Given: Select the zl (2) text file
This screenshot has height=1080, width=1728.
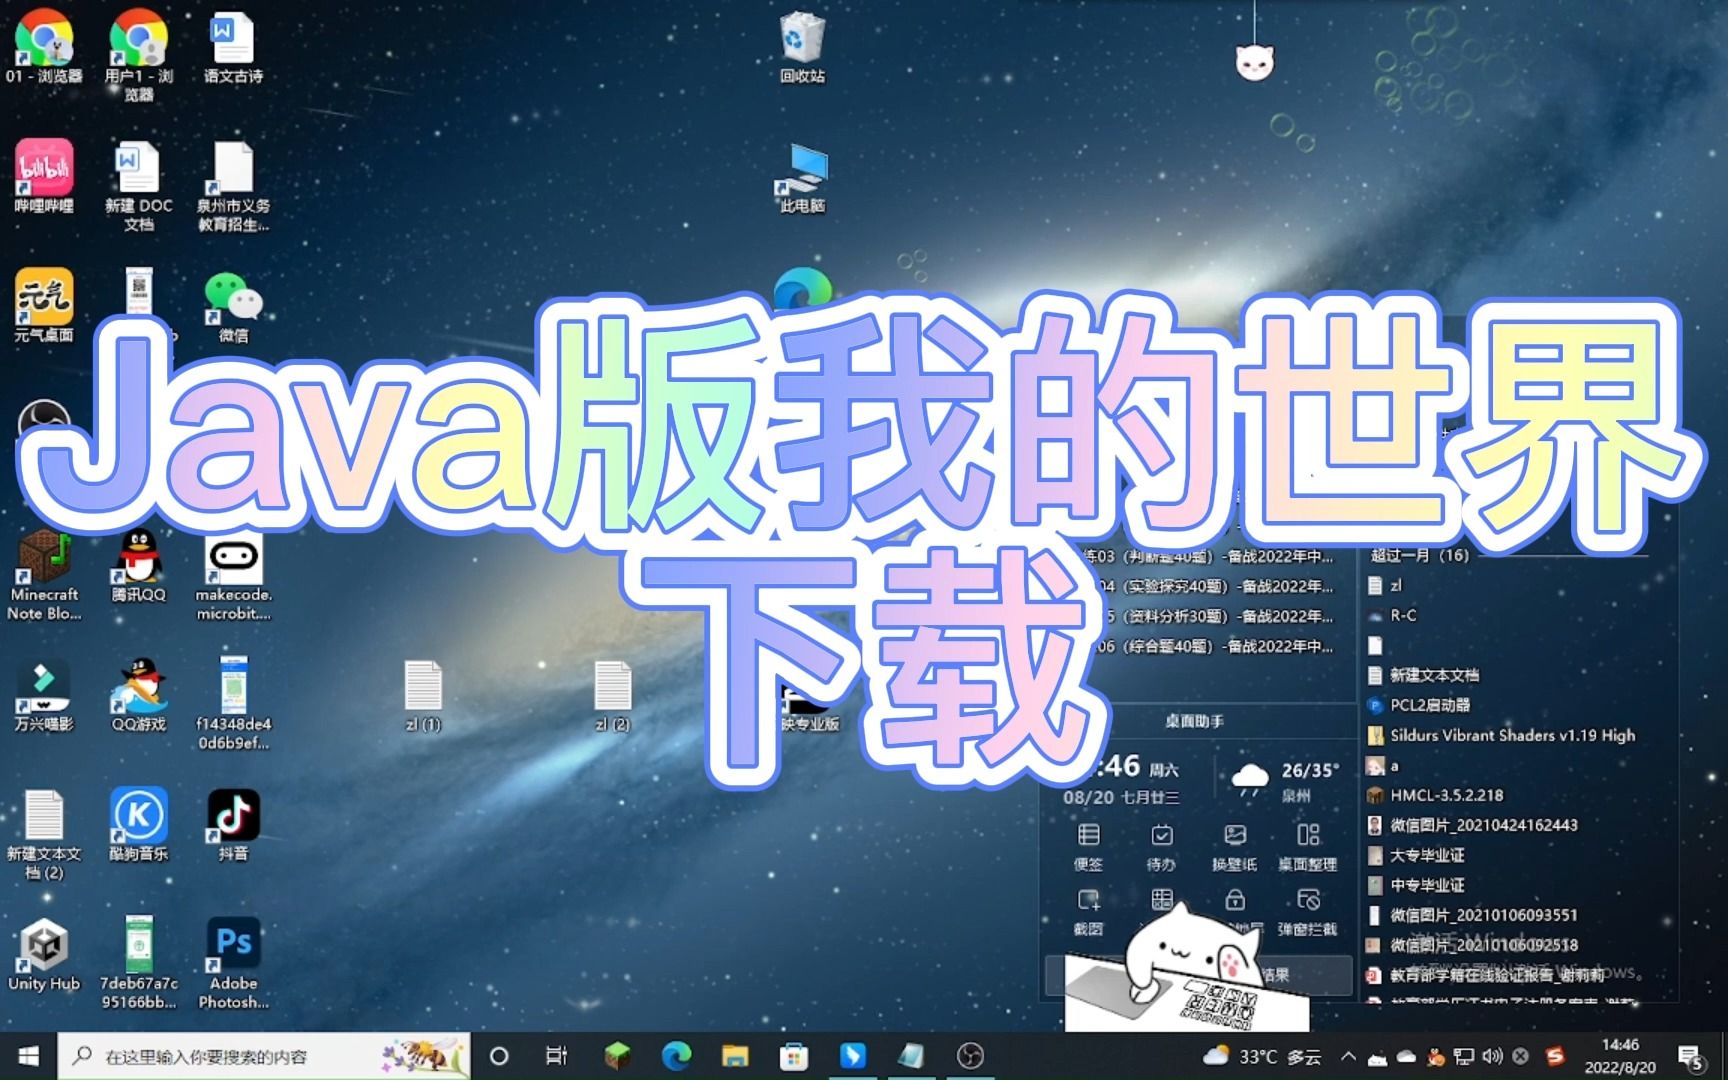Looking at the screenshot, I should coord(612,695).
